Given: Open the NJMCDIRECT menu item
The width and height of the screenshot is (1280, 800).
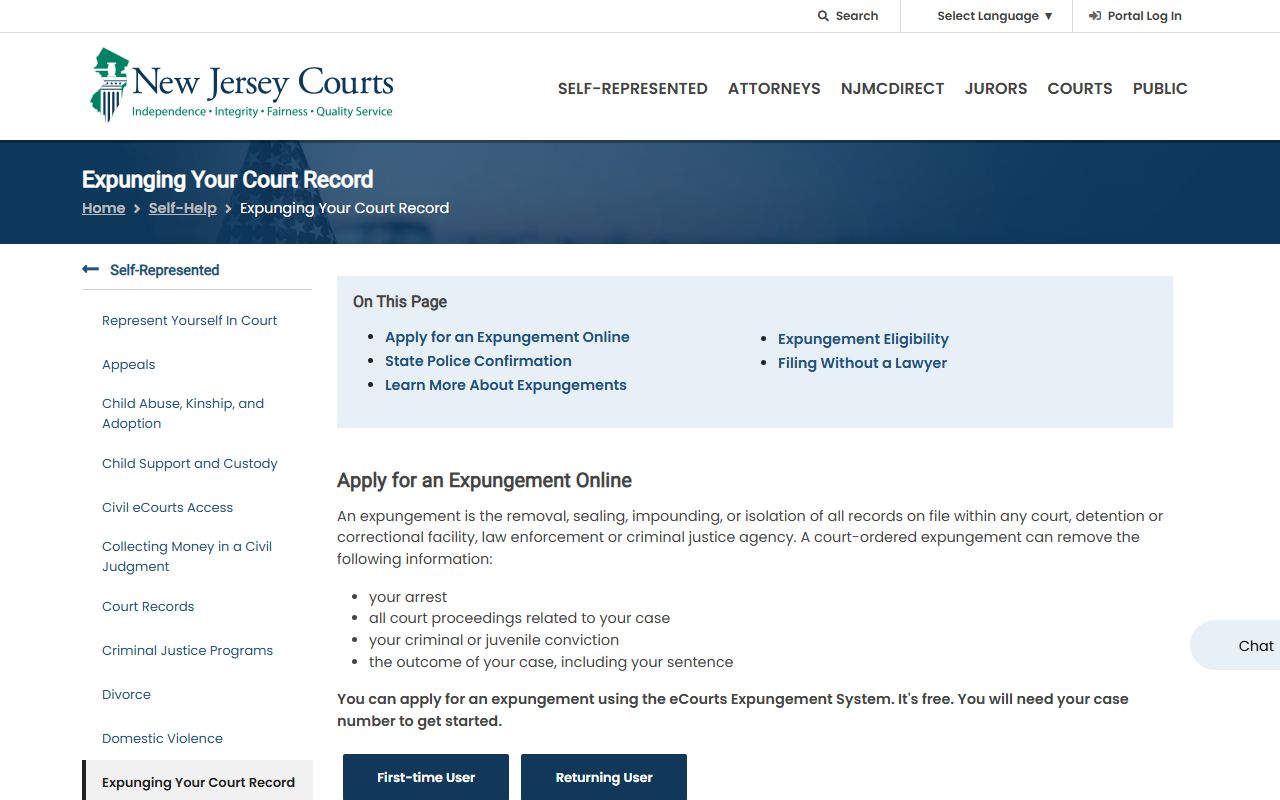Looking at the screenshot, I should (x=892, y=88).
